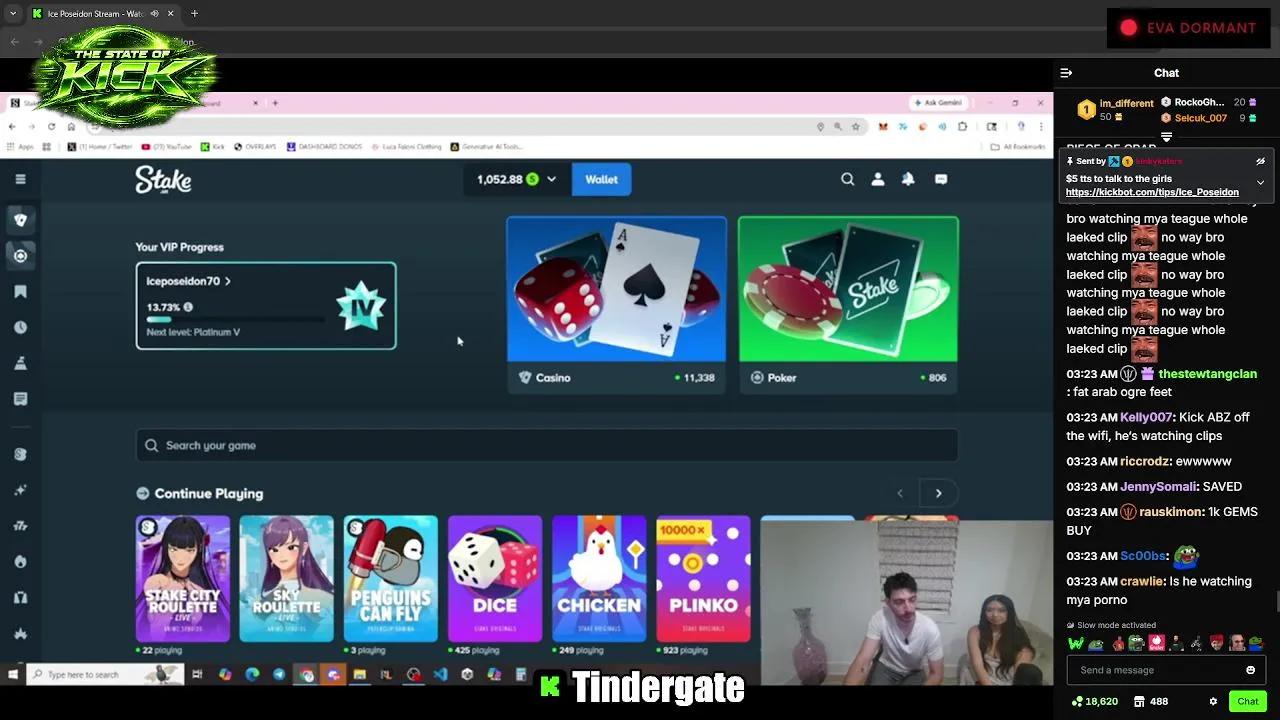Open the balance currency dropdown
Viewport: 1280px width, 720px height.
[x=551, y=179]
